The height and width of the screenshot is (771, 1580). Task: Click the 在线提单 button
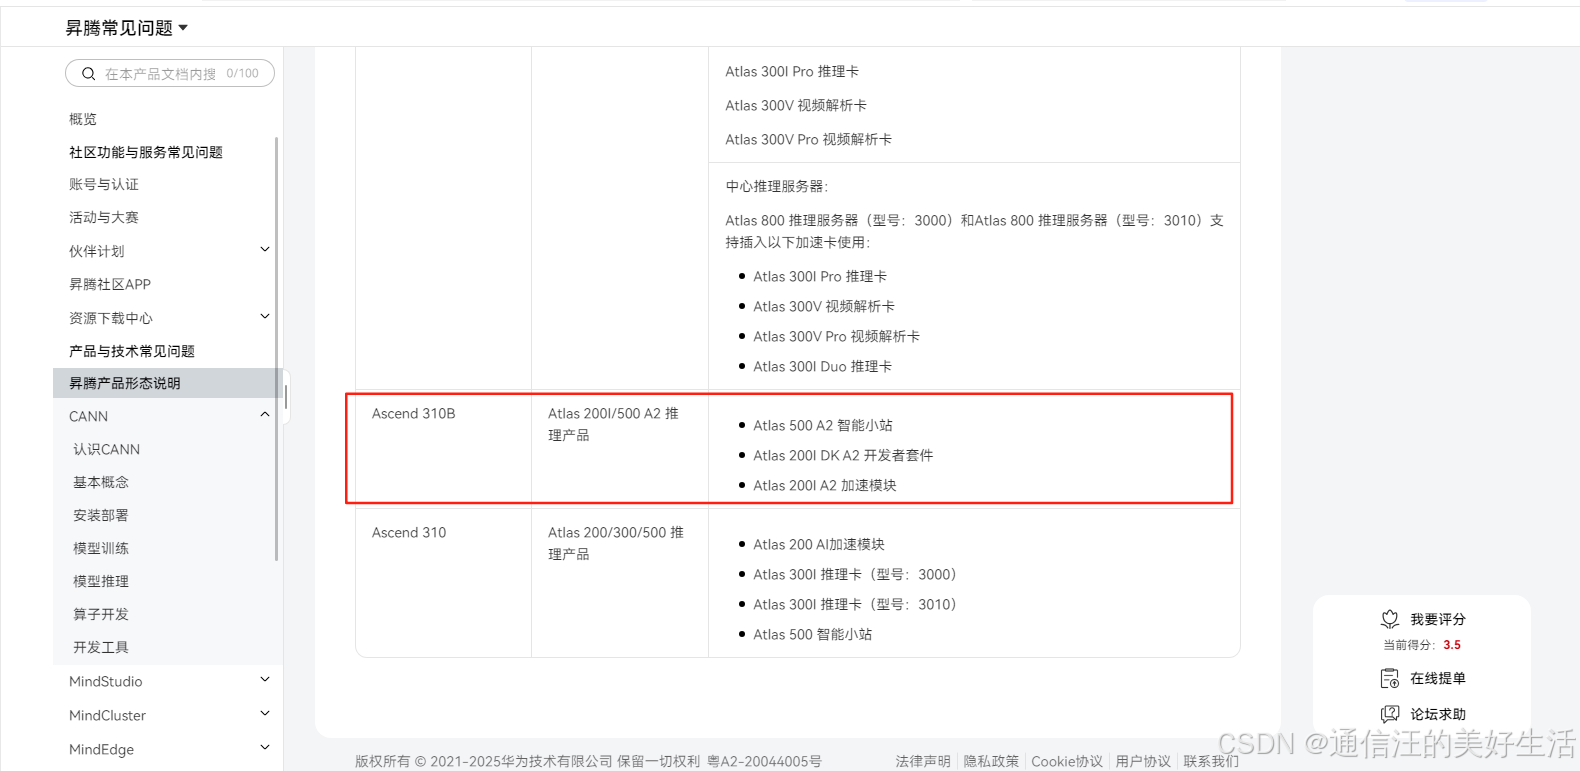pos(1423,678)
